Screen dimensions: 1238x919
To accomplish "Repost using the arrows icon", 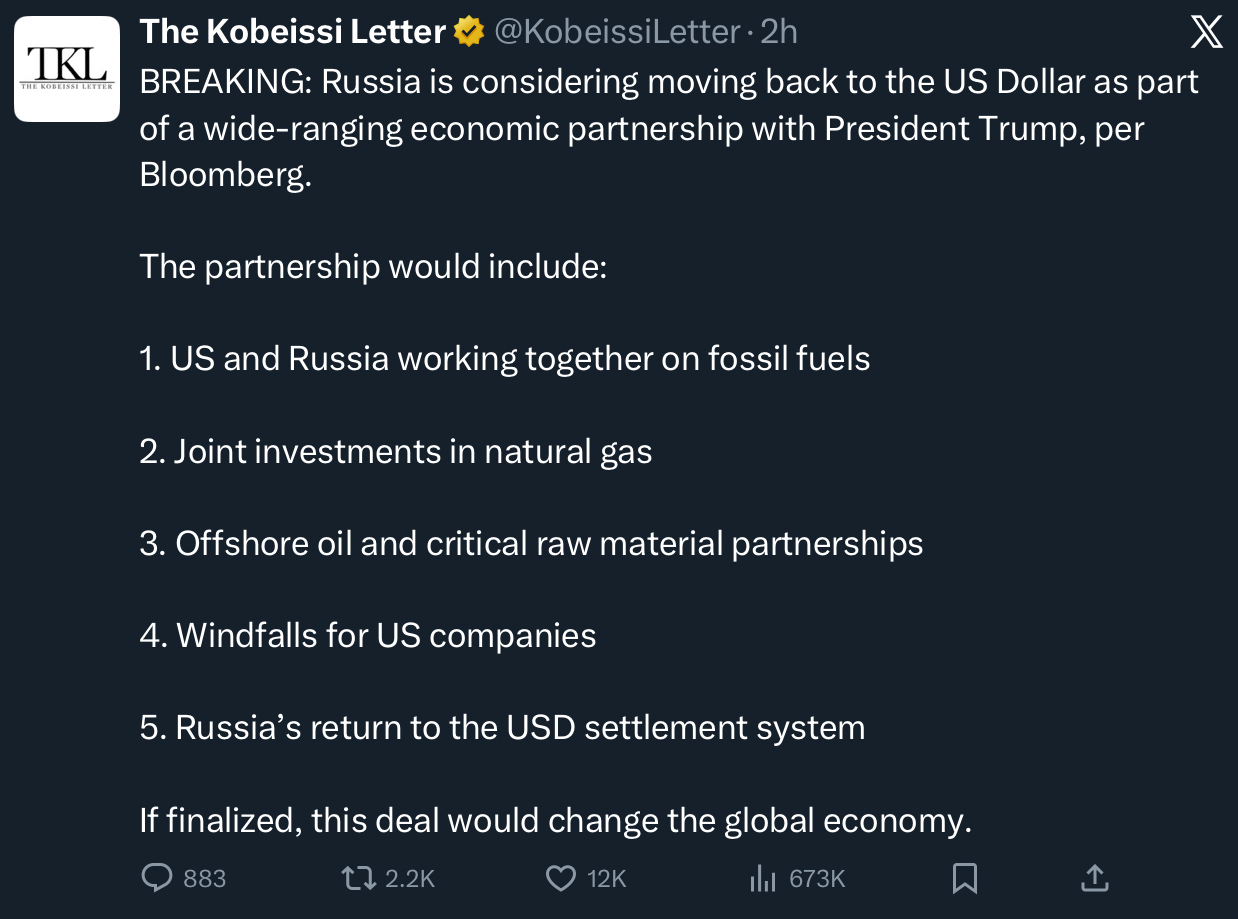I will (358, 878).
